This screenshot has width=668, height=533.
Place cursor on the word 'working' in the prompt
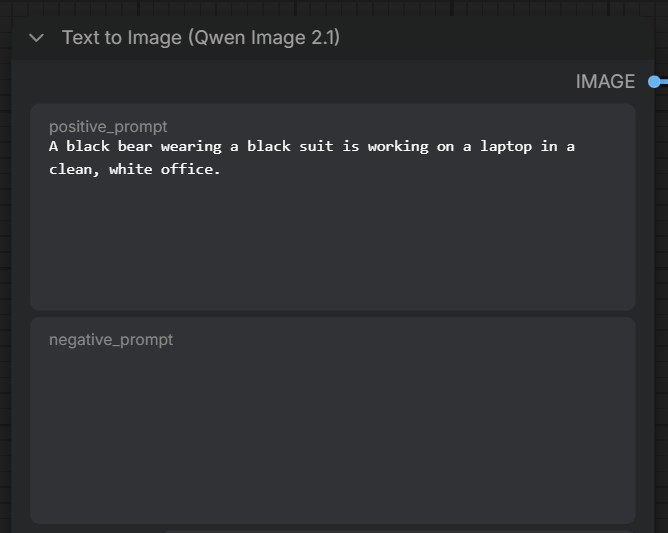click(x=398, y=147)
